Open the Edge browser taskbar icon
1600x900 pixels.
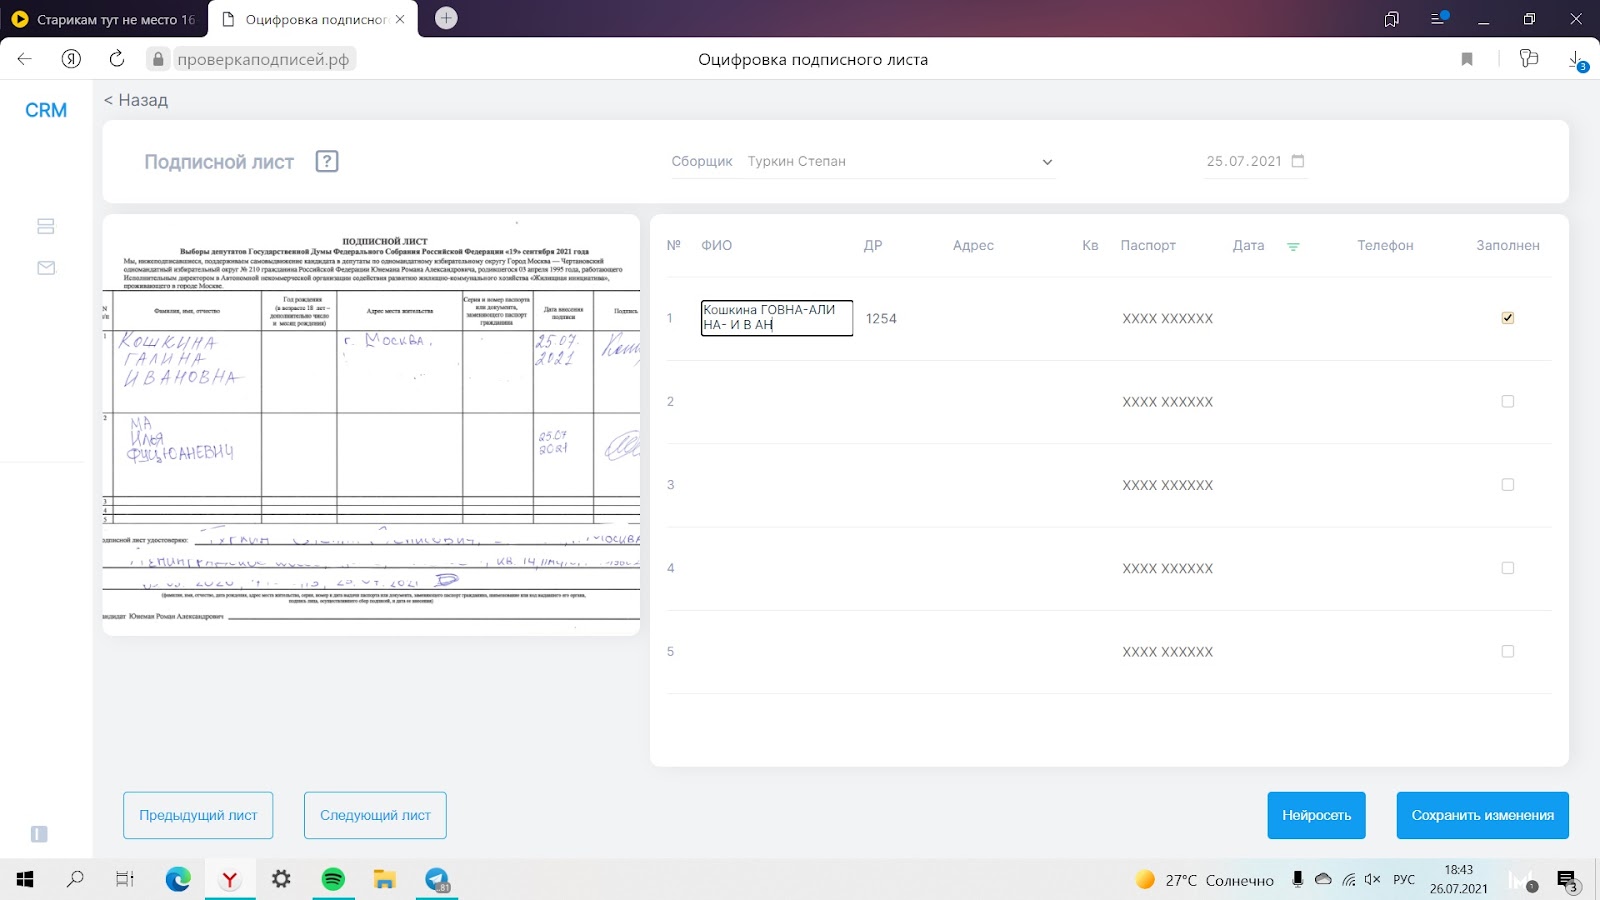click(x=178, y=880)
